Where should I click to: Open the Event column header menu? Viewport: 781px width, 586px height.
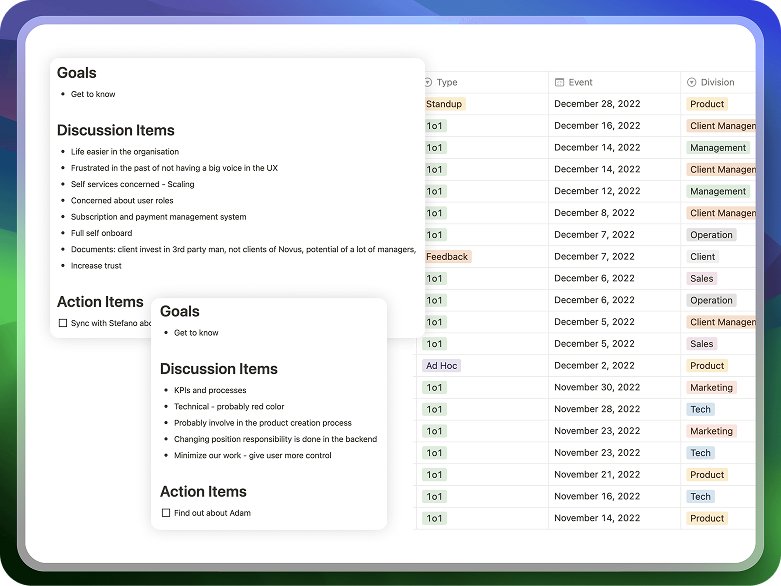614,82
